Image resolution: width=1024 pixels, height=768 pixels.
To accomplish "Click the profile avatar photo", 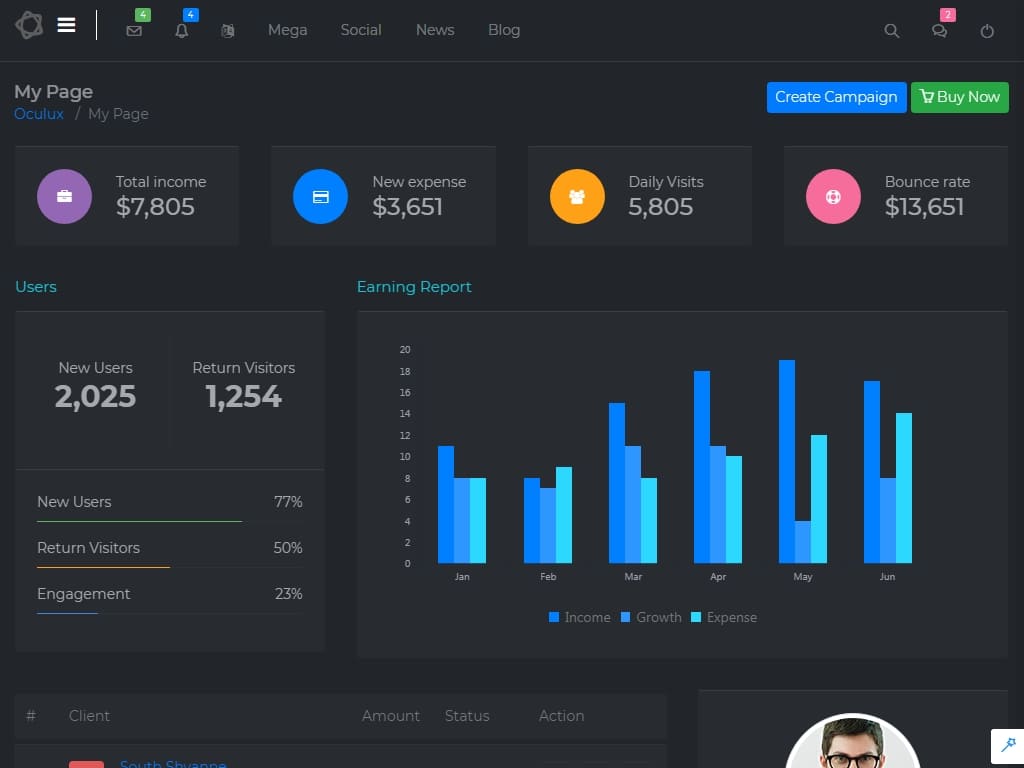I will click(852, 741).
